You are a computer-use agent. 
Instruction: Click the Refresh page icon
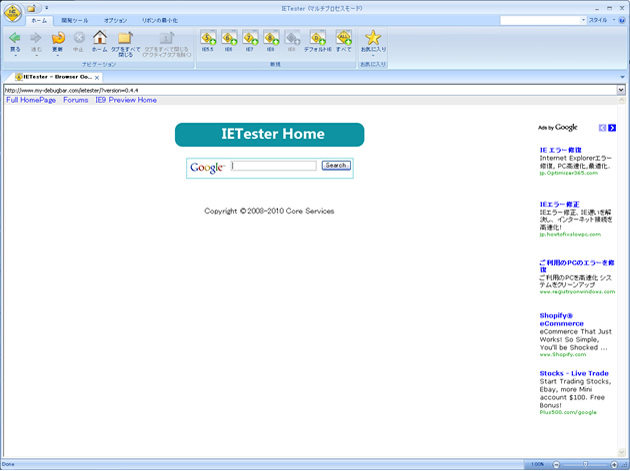57,39
